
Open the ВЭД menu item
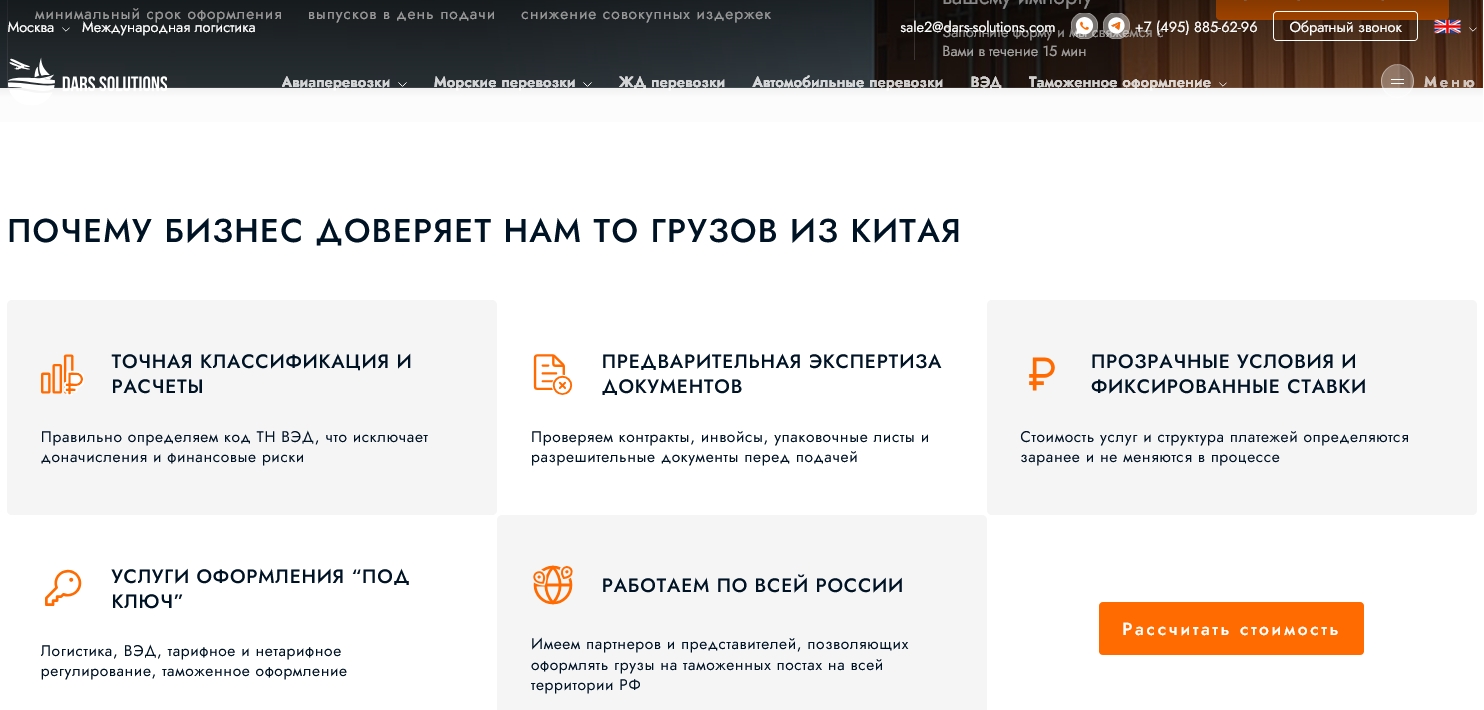985,83
